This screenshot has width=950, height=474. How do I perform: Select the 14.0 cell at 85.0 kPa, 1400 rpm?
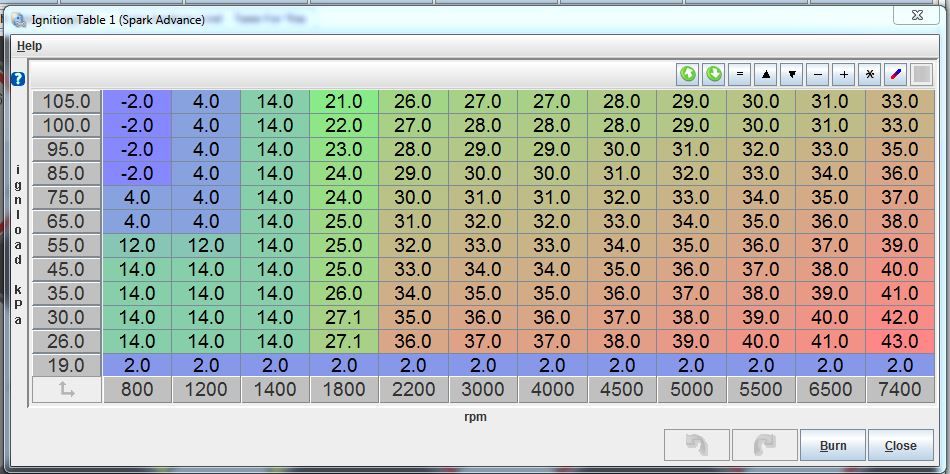click(x=275, y=173)
